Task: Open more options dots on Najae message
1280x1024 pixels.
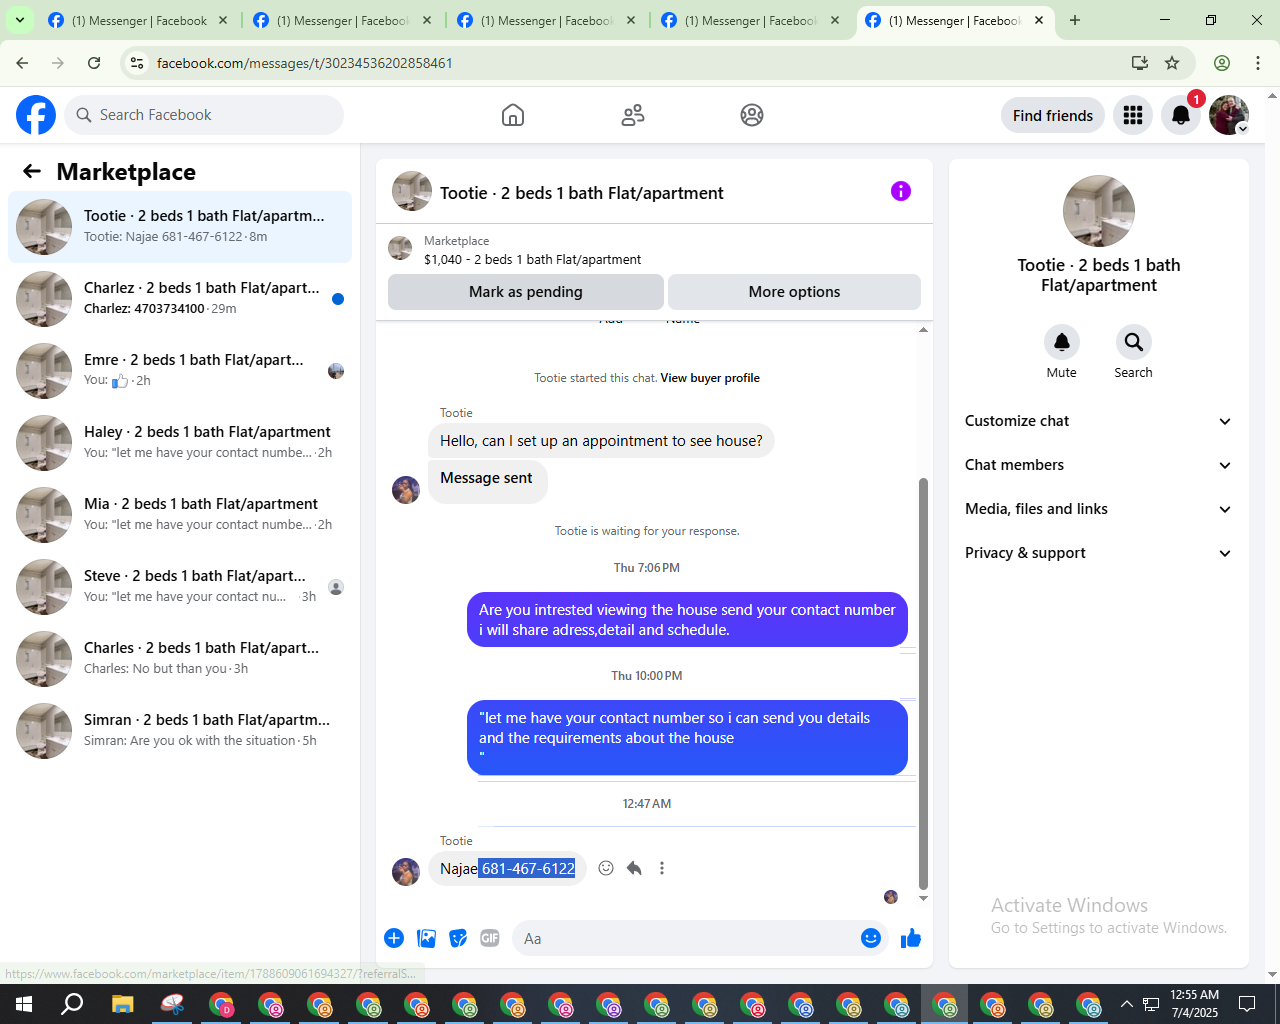Action: point(662,868)
